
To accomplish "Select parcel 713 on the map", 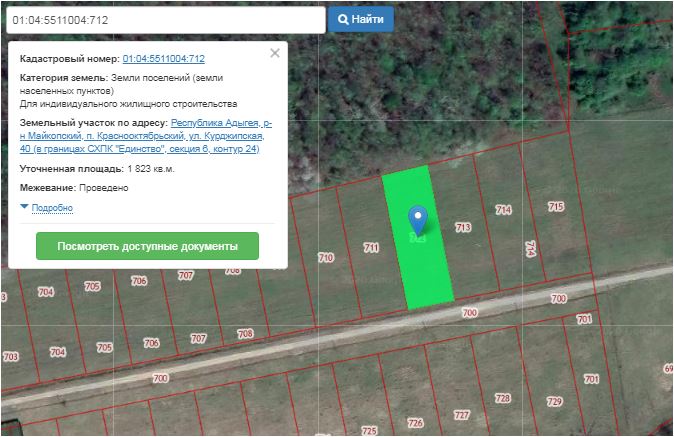I will (463, 228).
